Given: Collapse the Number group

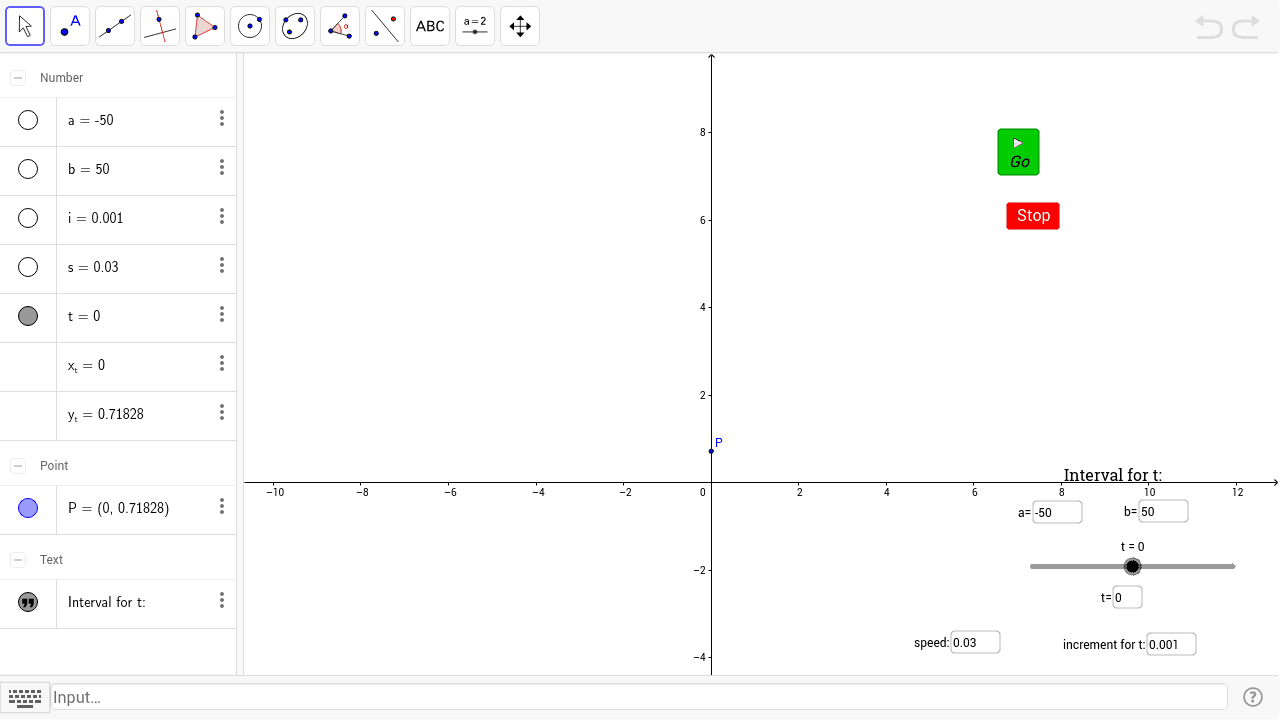Looking at the screenshot, I should [x=18, y=77].
